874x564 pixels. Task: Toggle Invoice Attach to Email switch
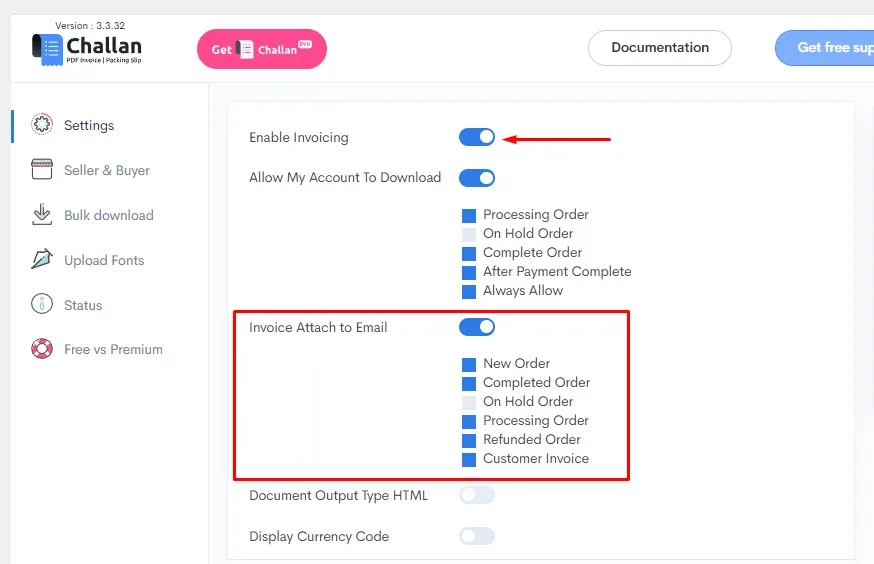coord(477,327)
